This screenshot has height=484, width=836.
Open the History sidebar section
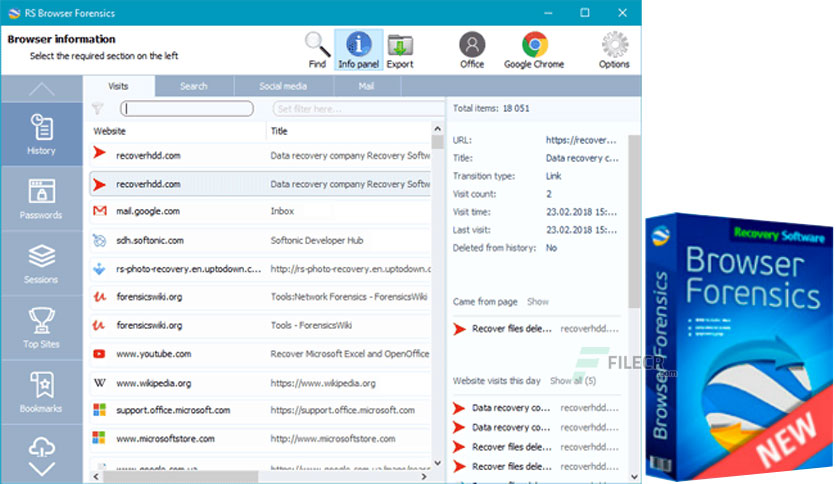tap(41, 134)
